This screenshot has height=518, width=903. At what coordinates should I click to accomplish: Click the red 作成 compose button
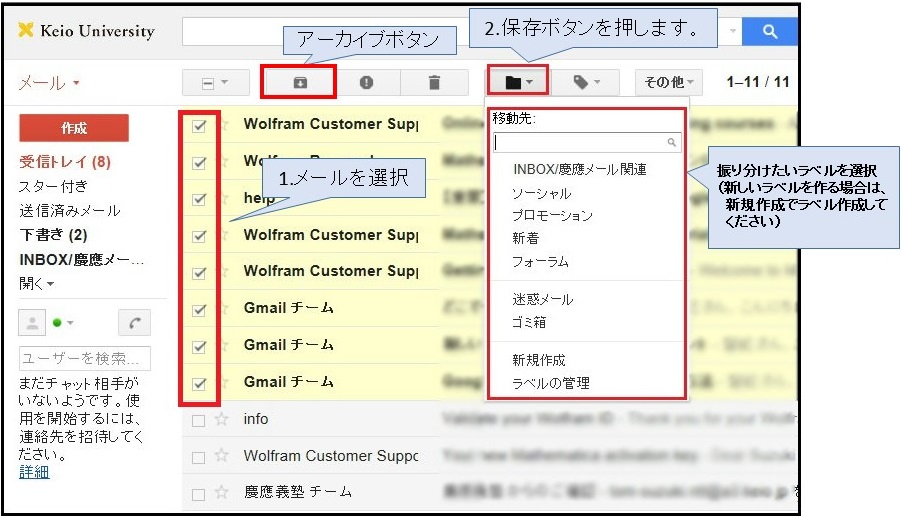coord(74,128)
